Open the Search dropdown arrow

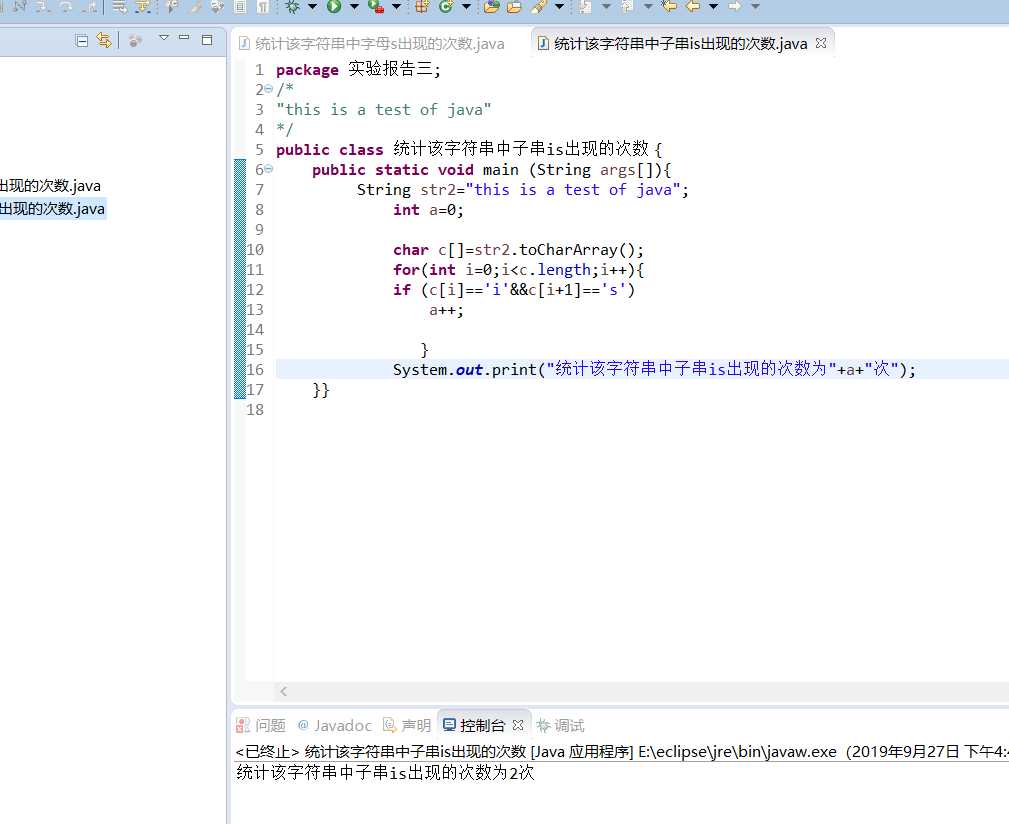click(559, 6)
